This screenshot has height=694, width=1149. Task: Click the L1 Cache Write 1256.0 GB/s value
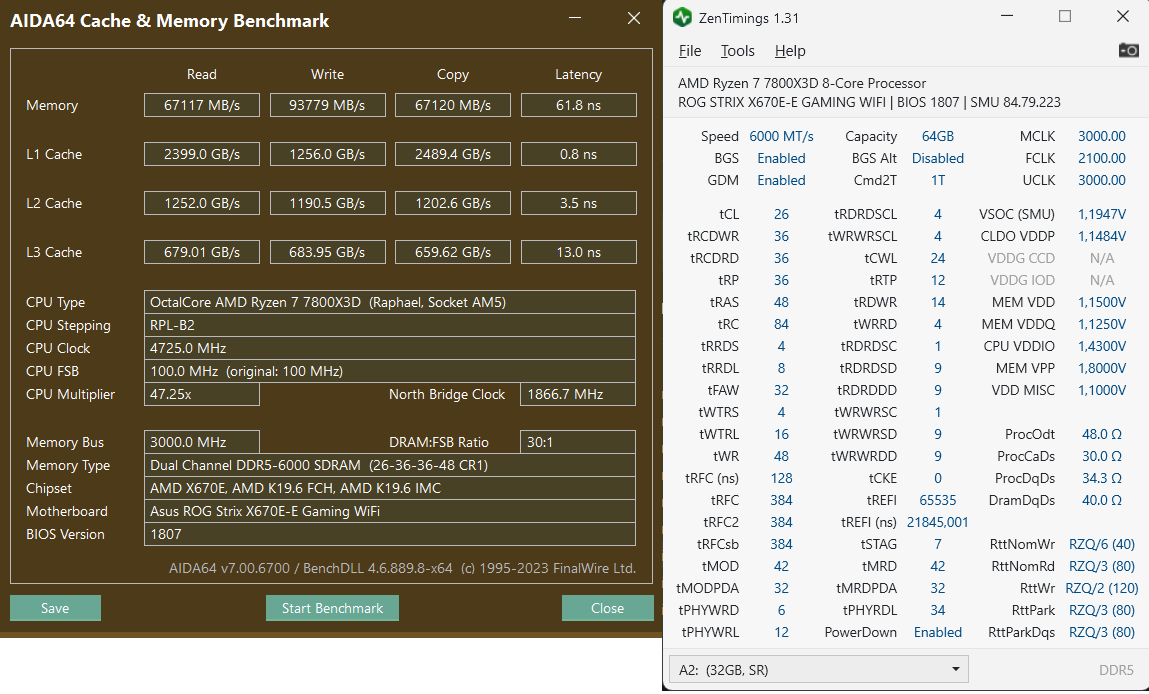[328, 154]
